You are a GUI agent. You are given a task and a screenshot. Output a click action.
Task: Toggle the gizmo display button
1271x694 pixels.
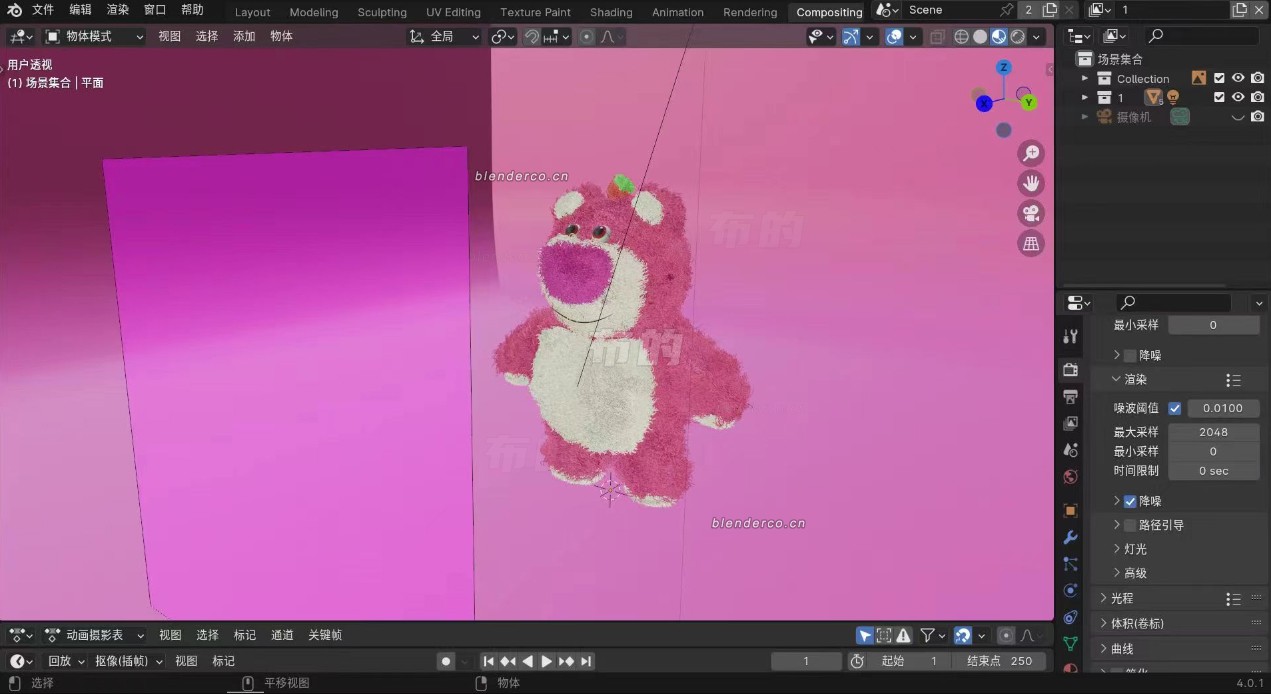[851, 36]
